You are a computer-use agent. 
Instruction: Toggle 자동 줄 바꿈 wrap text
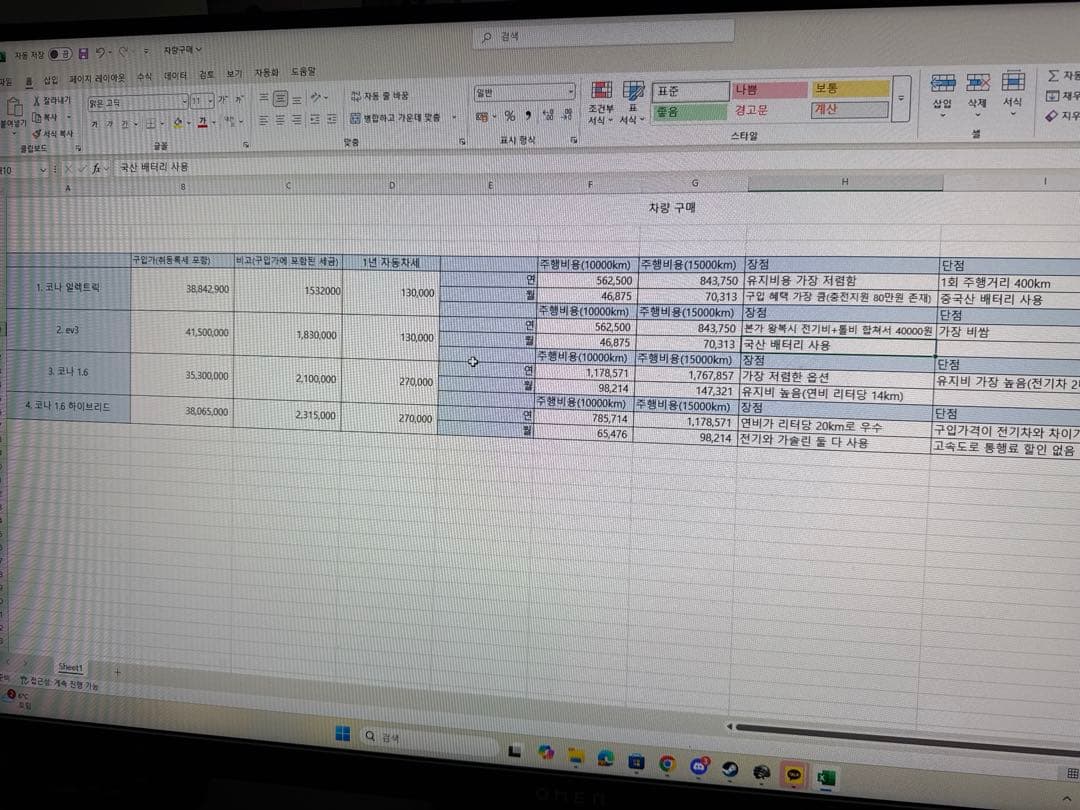[380, 96]
